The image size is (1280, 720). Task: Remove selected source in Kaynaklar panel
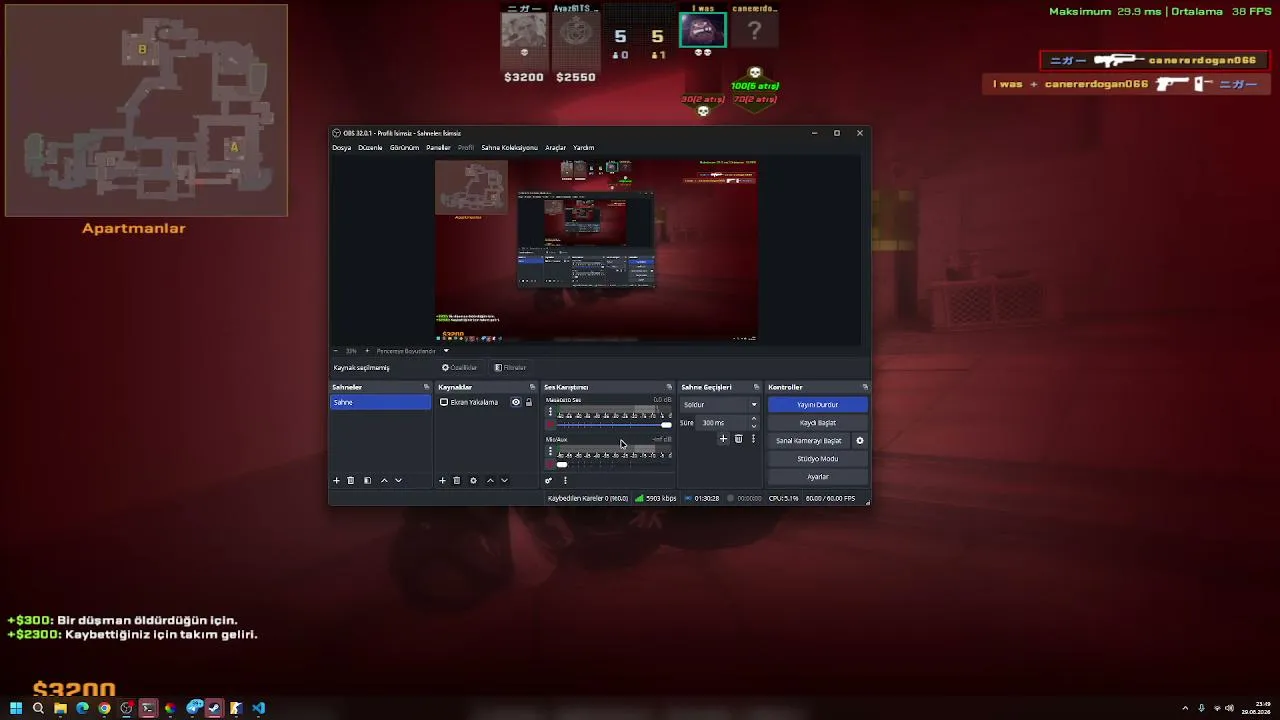point(457,481)
